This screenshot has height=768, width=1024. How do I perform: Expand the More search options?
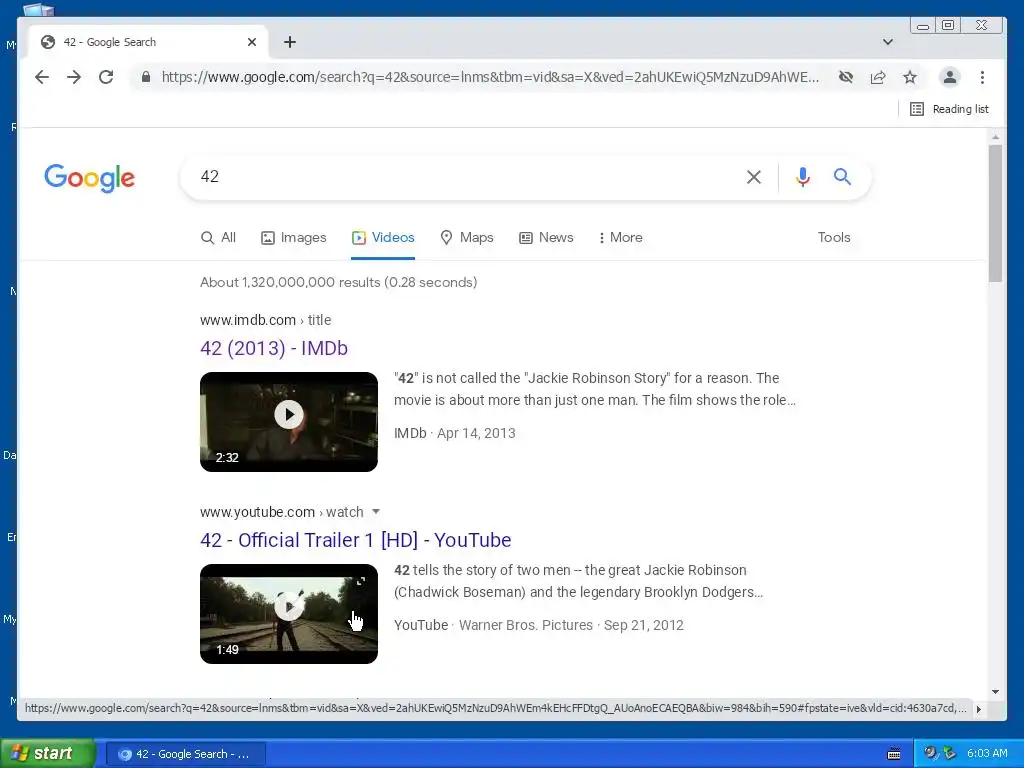tap(620, 238)
